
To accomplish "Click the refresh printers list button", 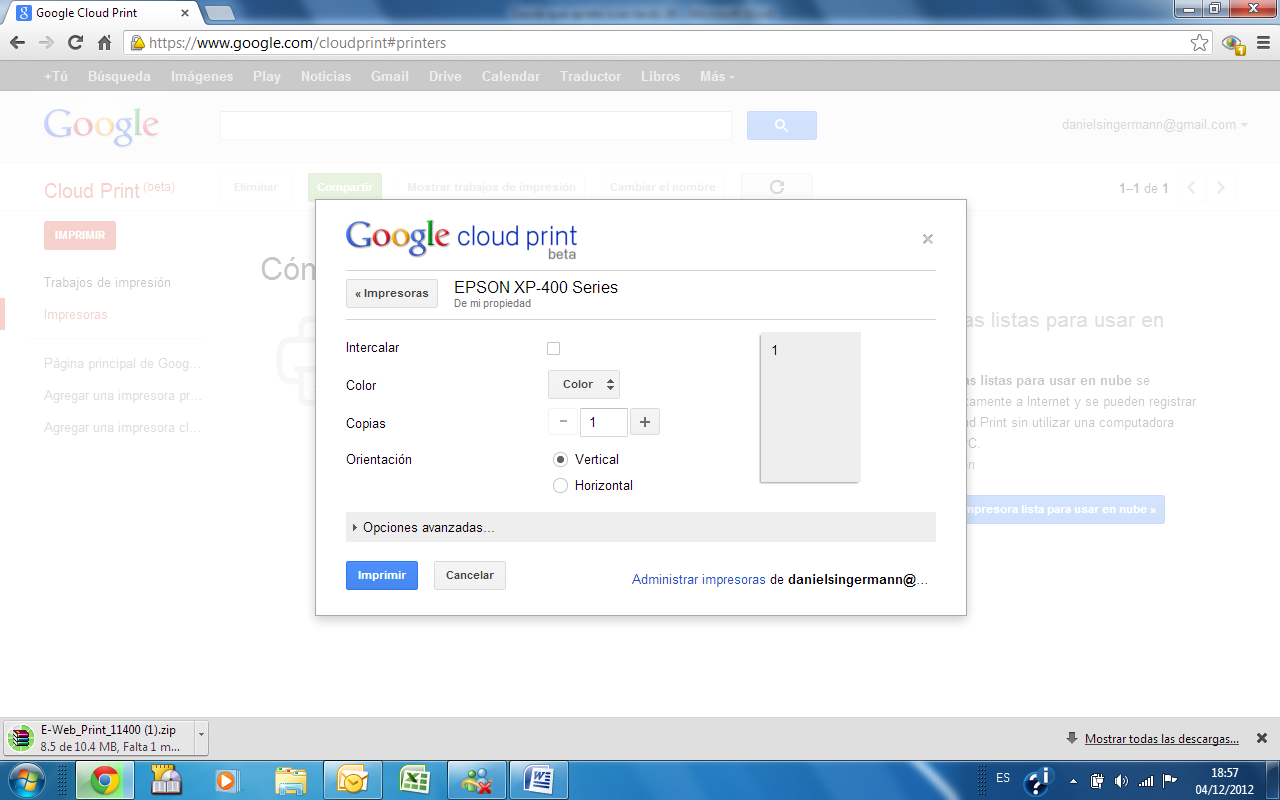I will pos(776,187).
